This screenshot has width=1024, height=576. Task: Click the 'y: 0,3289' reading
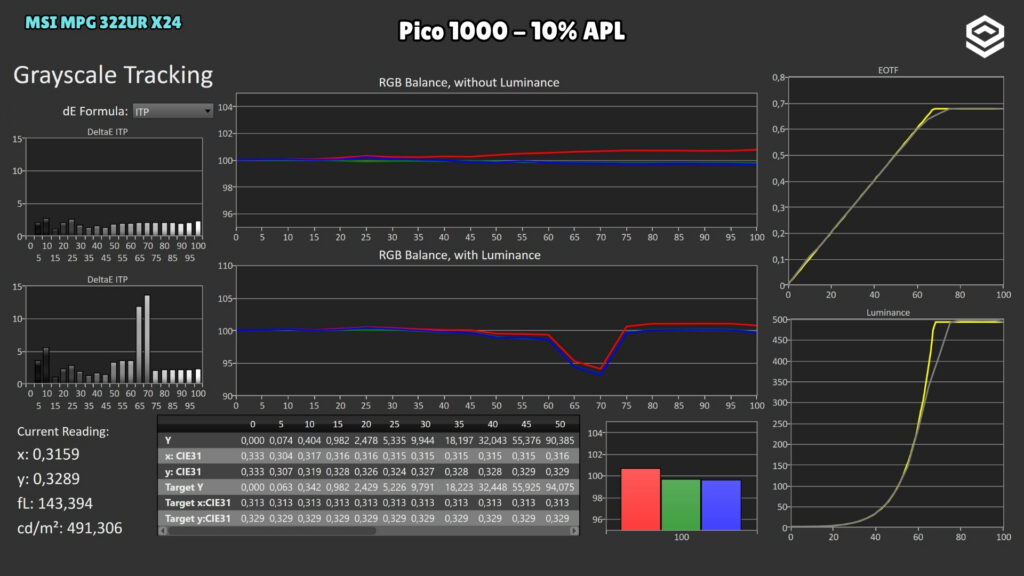coord(48,479)
